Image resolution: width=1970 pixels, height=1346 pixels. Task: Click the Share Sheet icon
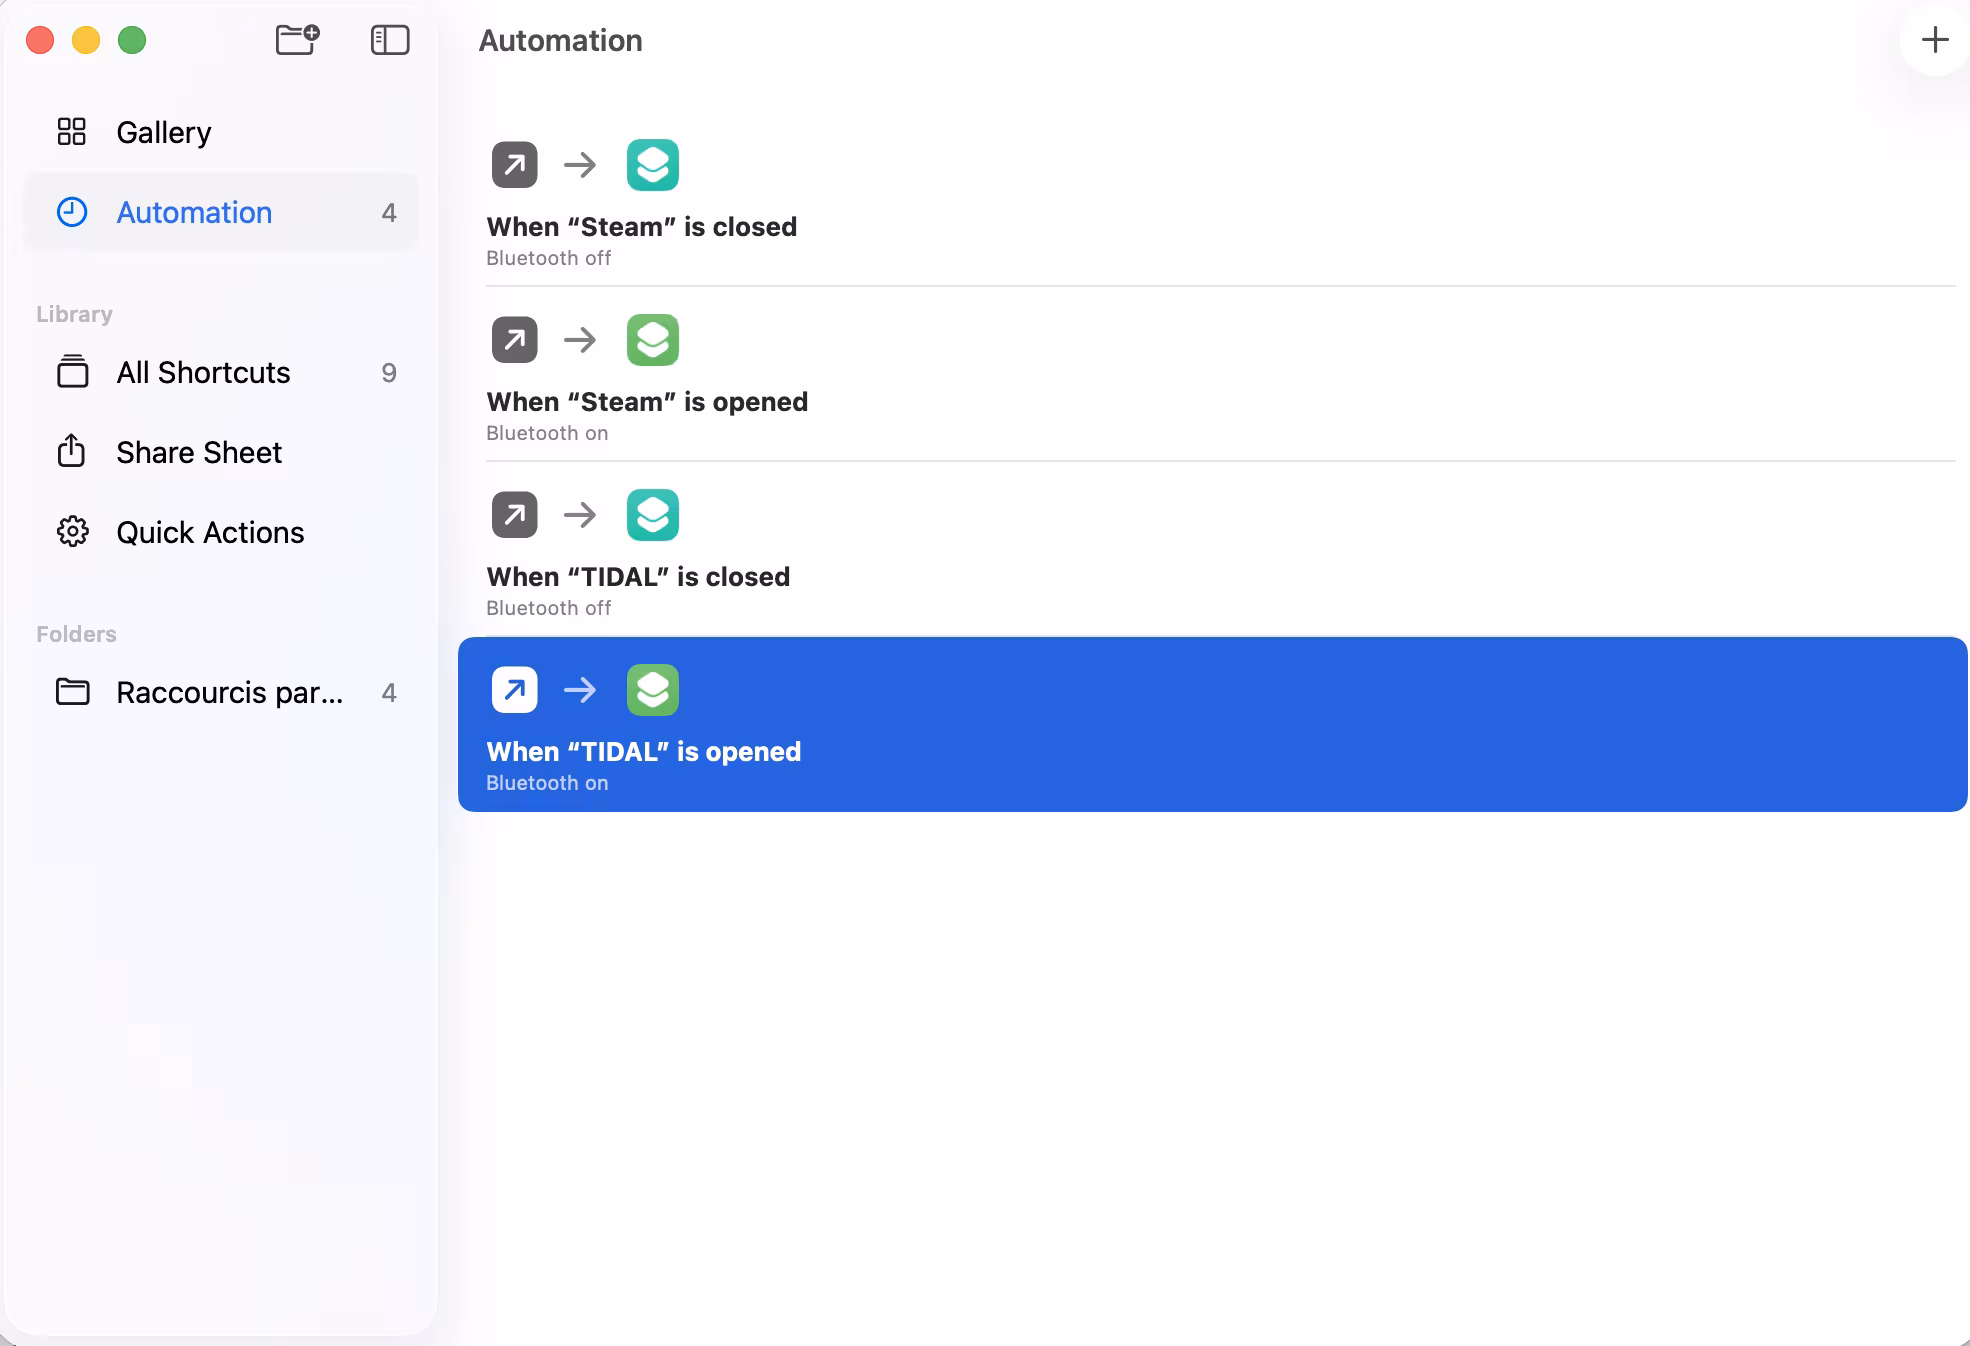pyautogui.click(x=71, y=452)
